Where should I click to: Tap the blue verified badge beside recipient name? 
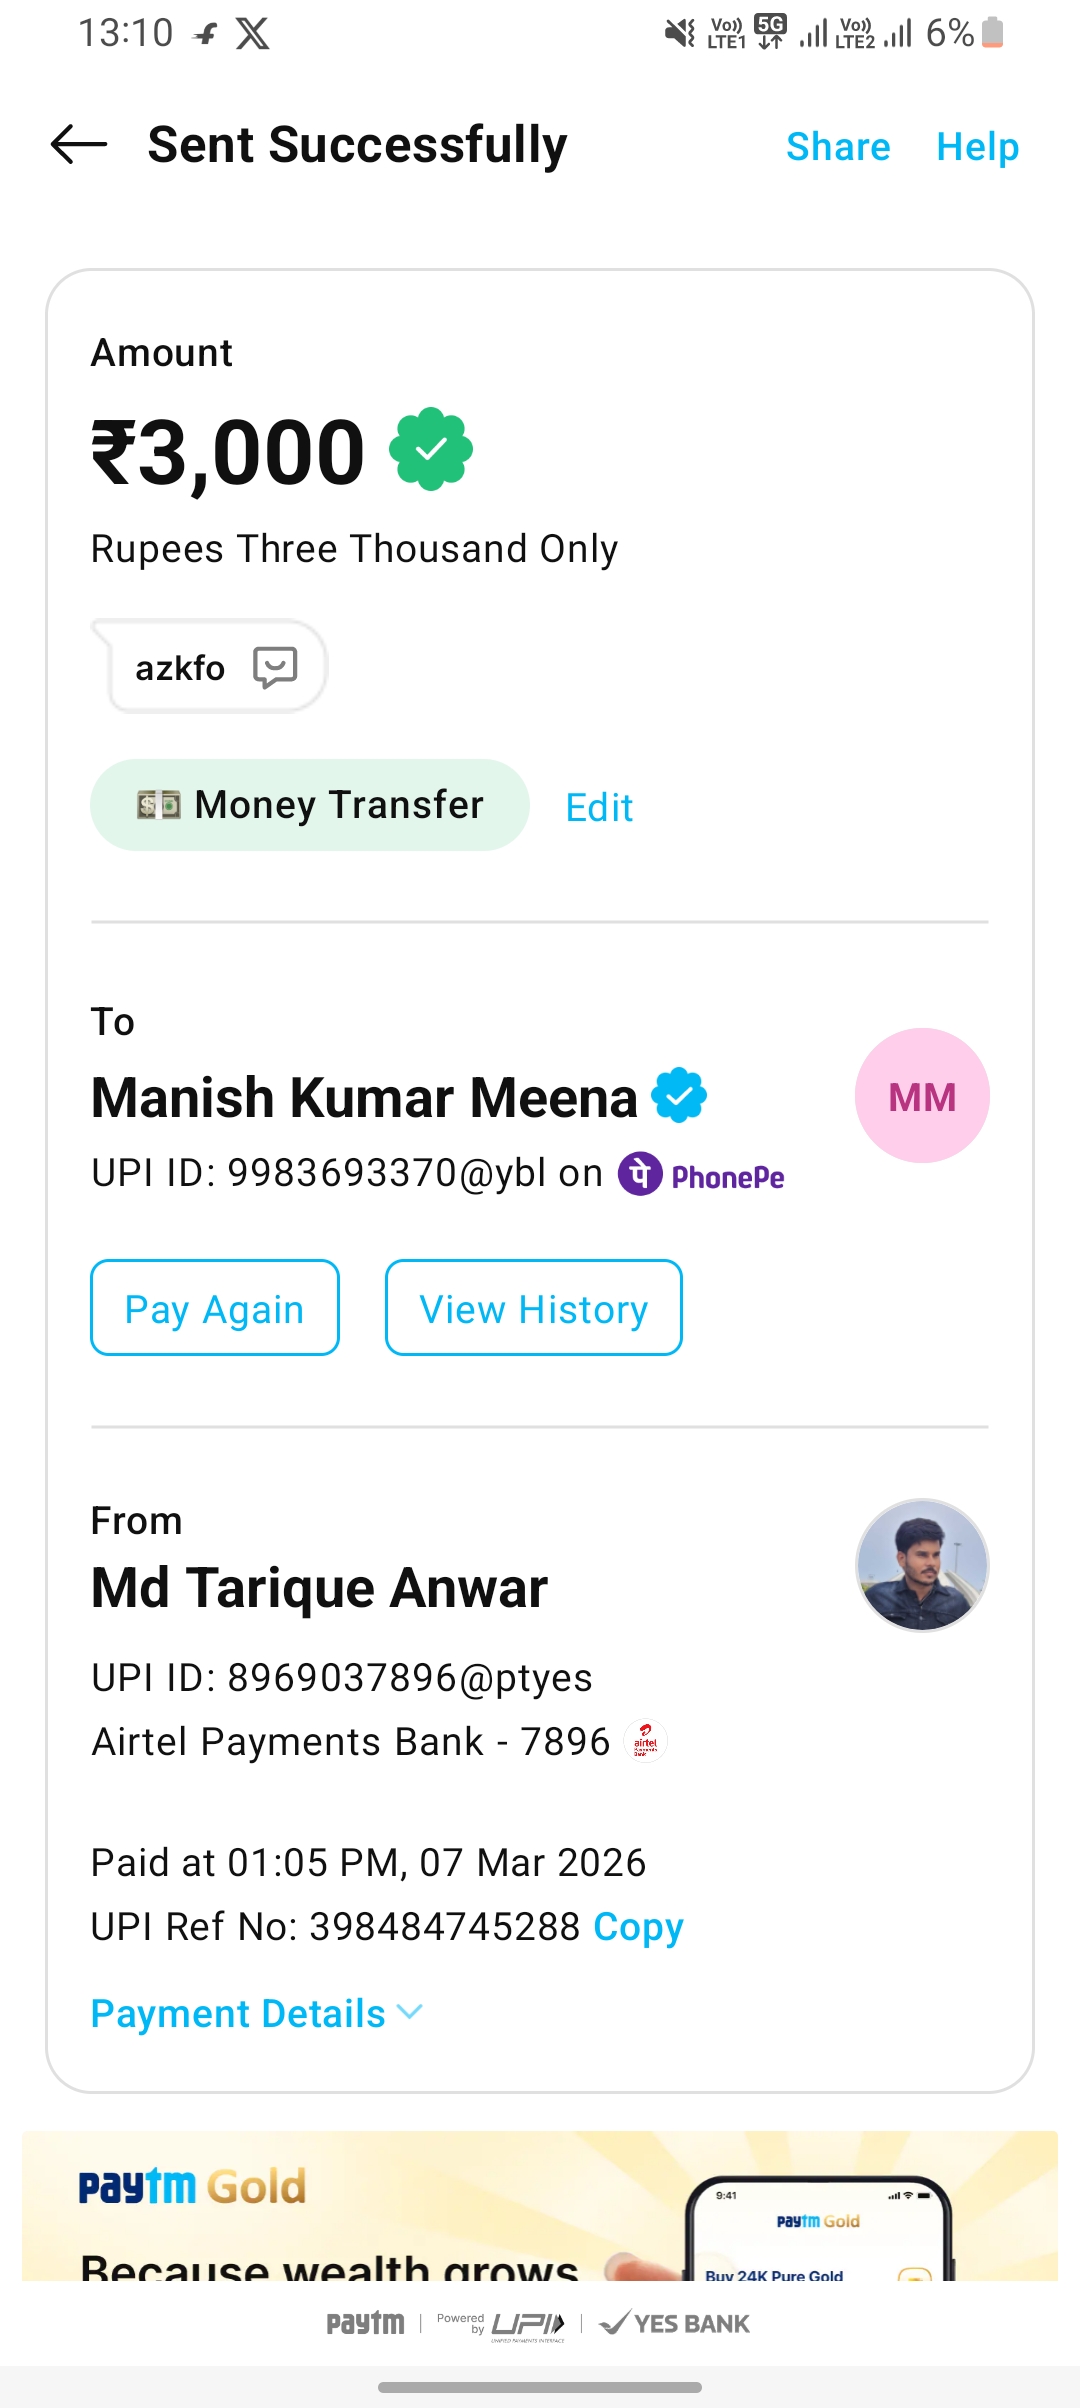tap(679, 1096)
